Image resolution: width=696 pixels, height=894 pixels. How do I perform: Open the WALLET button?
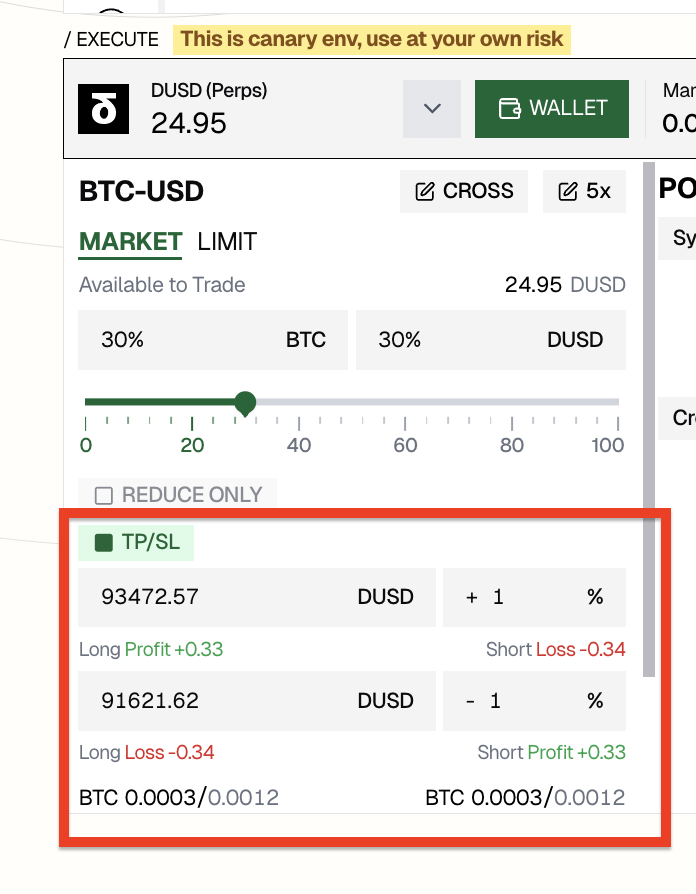(x=552, y=109)
